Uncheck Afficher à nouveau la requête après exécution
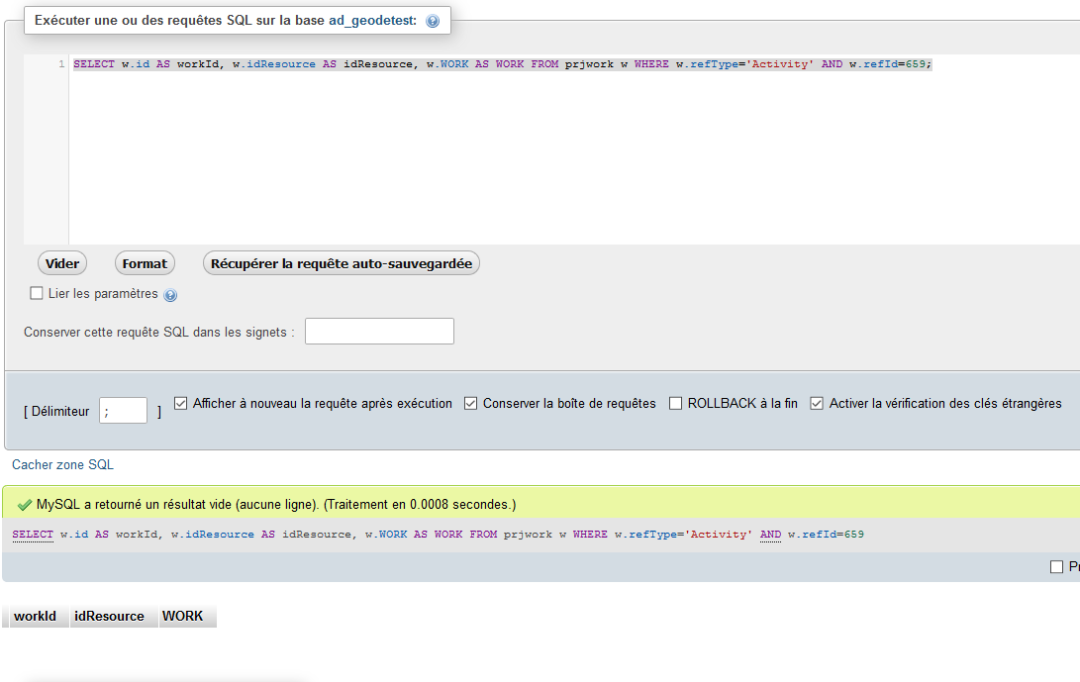Image resolution: width=1080 pixels, height=682 pixels. click(181, 404)
